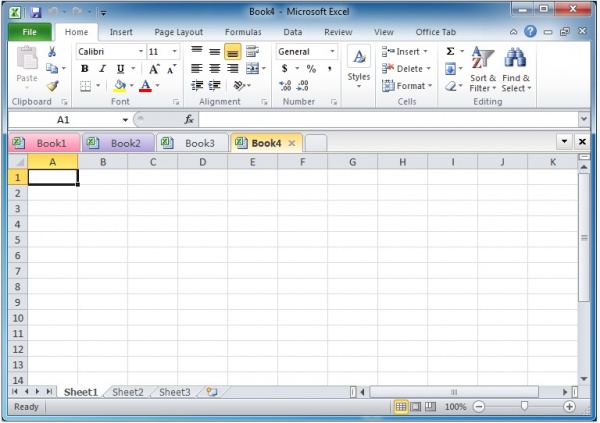Select the Format Painter brush
Image resolution: width=600 pixels, height=423 pixels.
tap(52, 86)
